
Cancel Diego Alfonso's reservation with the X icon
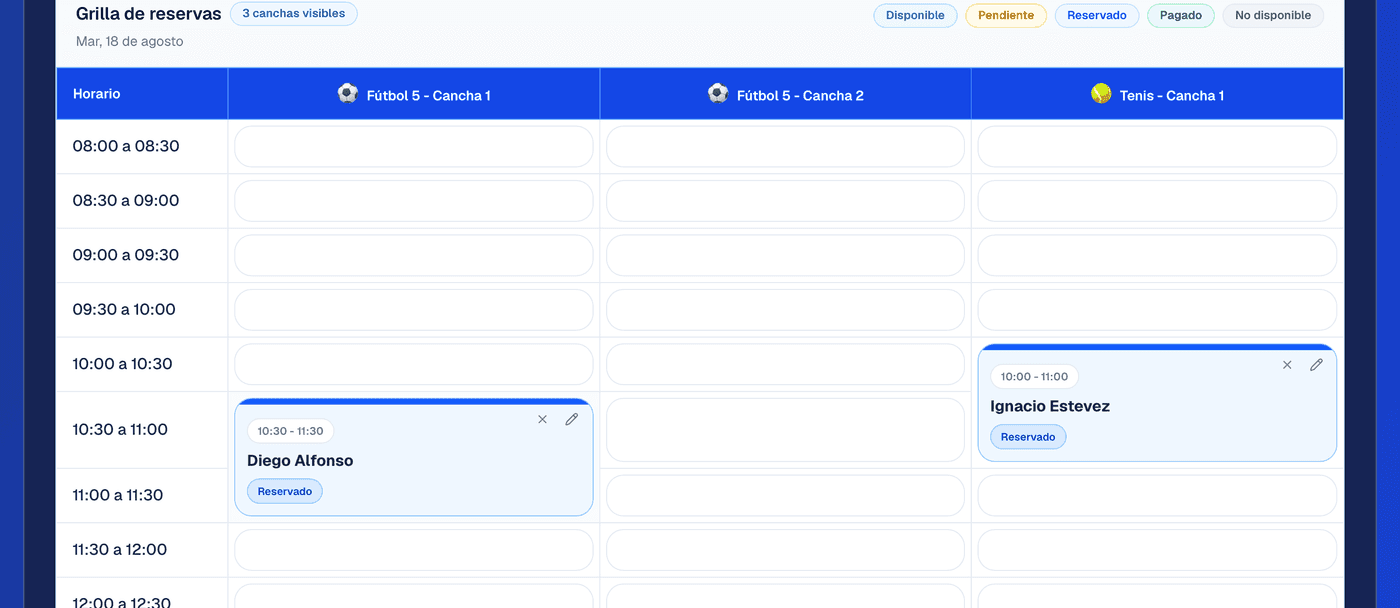point(542,419)
